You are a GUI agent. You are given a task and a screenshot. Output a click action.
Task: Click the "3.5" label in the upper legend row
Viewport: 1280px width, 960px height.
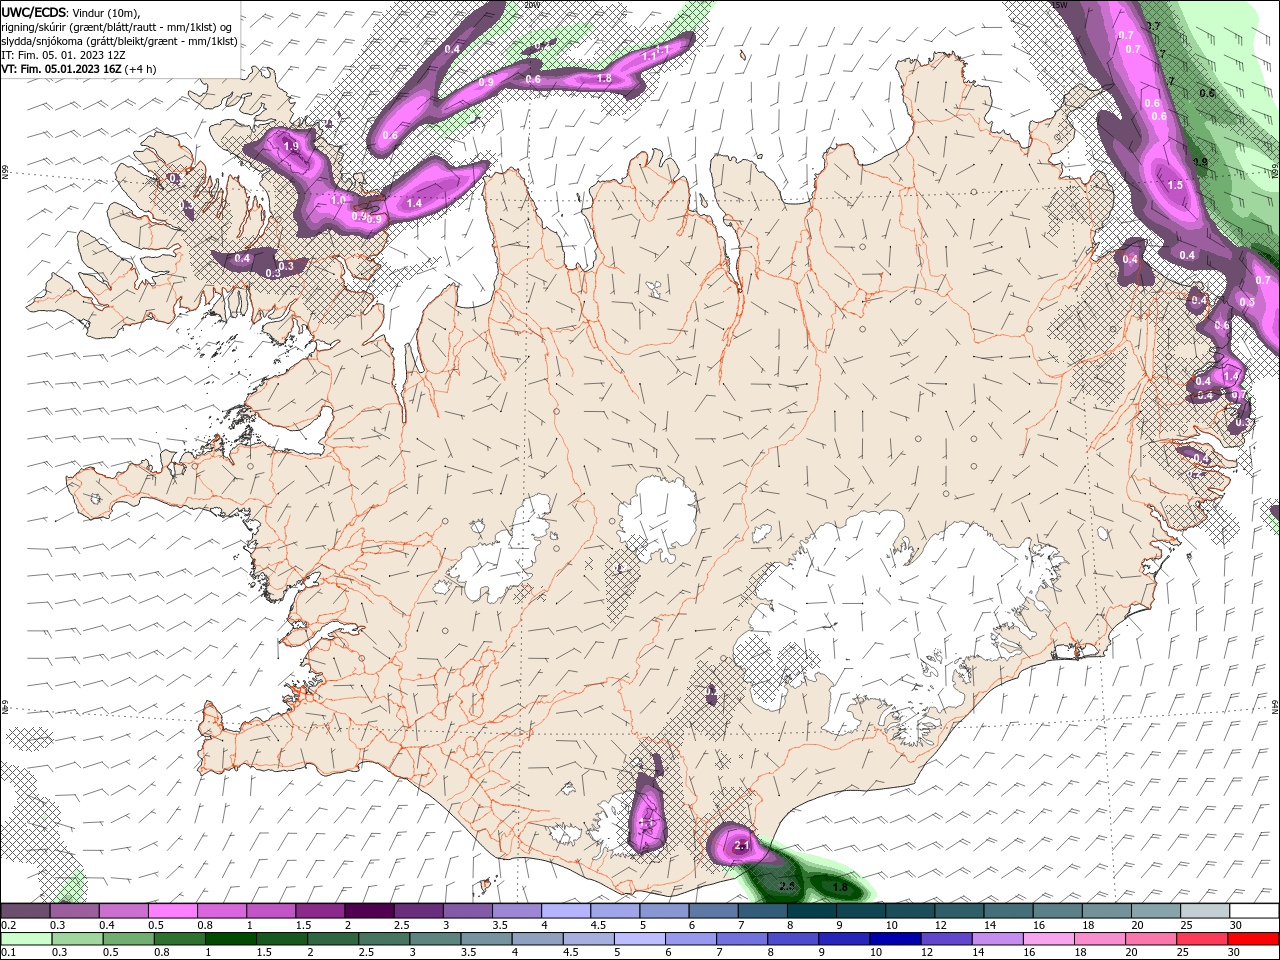coord(500,925)
